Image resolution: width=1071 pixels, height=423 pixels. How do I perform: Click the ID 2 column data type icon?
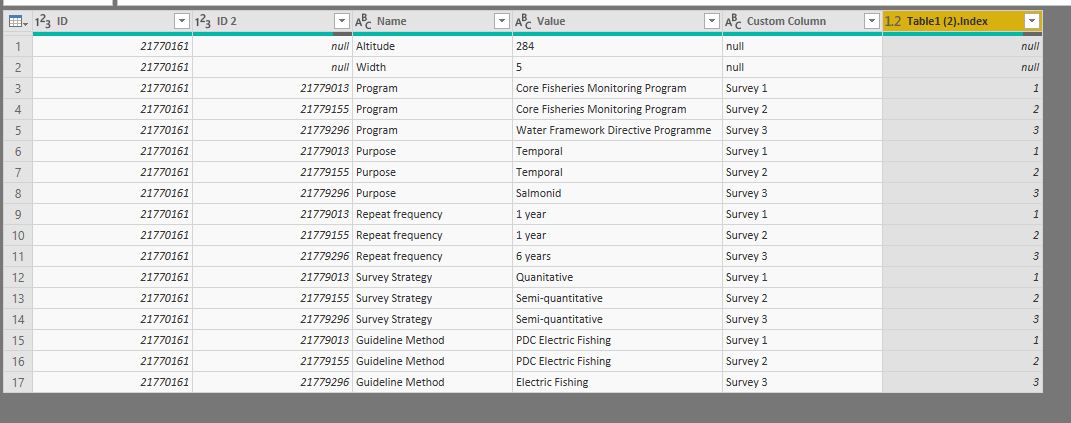click(x=203, y=22)
